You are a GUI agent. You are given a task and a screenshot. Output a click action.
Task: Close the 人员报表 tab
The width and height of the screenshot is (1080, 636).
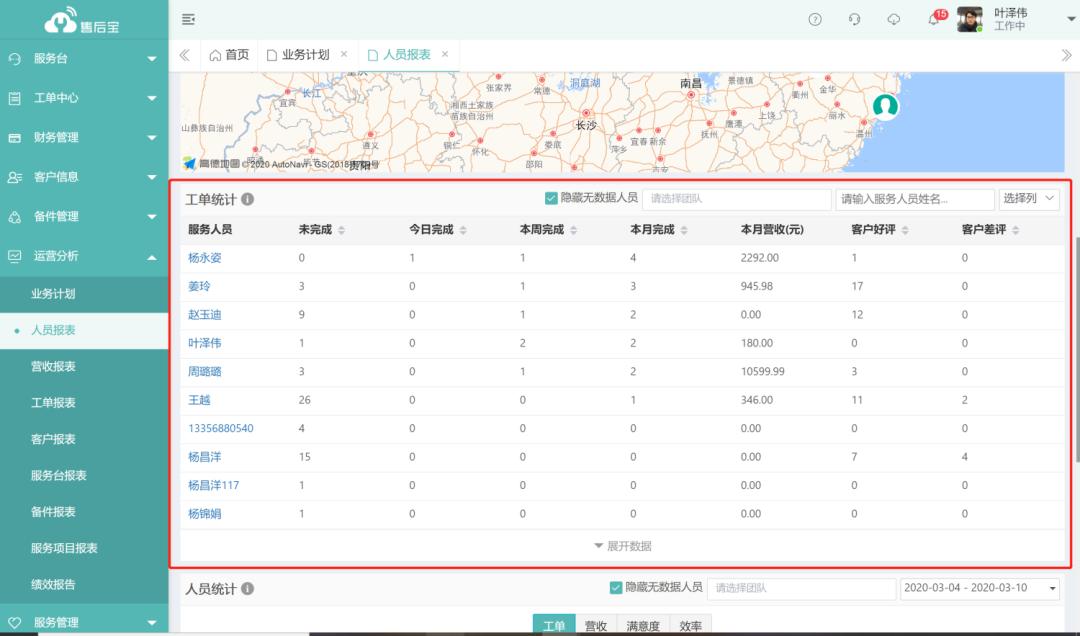(445, 54)
